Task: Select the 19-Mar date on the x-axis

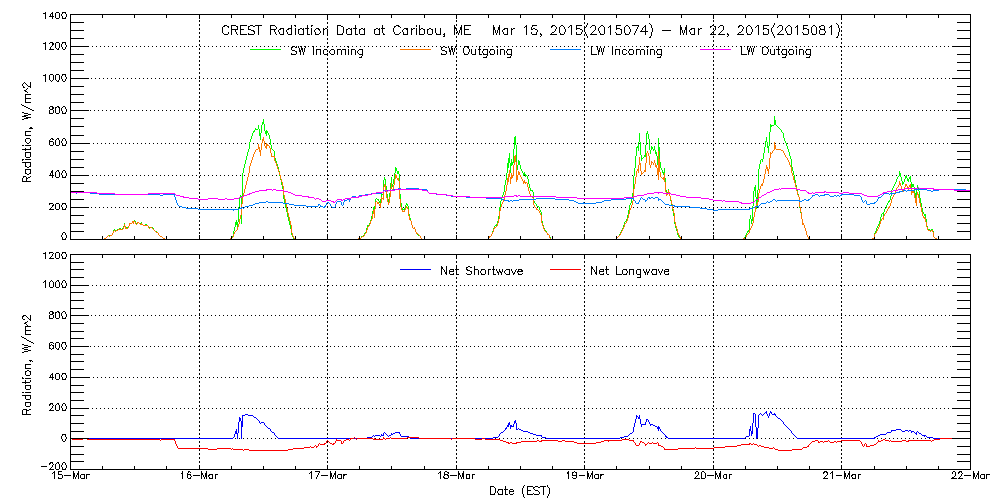Action: pyautogui.click(x=584, y=476)
